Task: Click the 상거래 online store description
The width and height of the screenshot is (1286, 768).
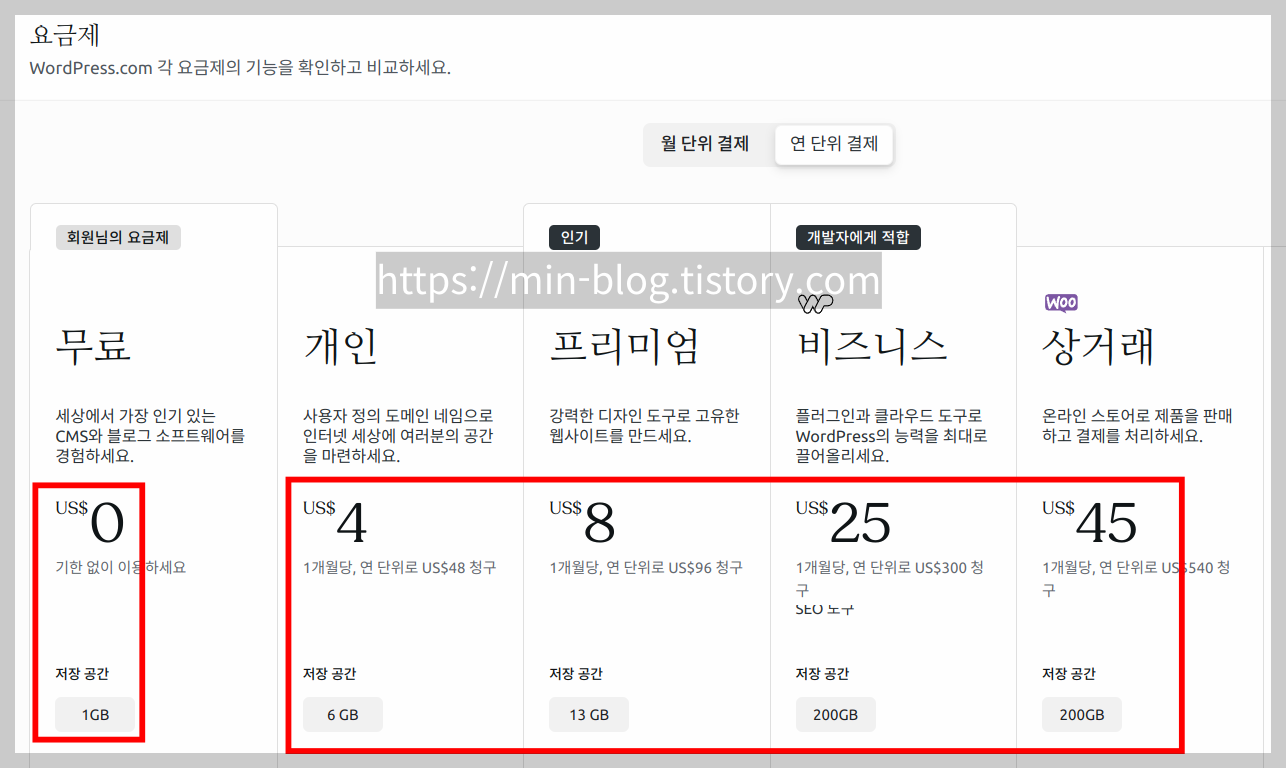Action: [1138, 425]
